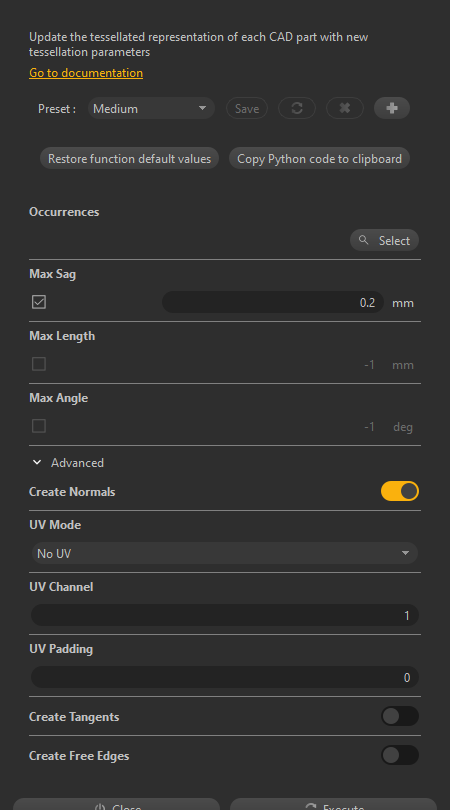Click the Advanced section chevron icon
This screenshot has width=450, height=810.
click(37, 462)
